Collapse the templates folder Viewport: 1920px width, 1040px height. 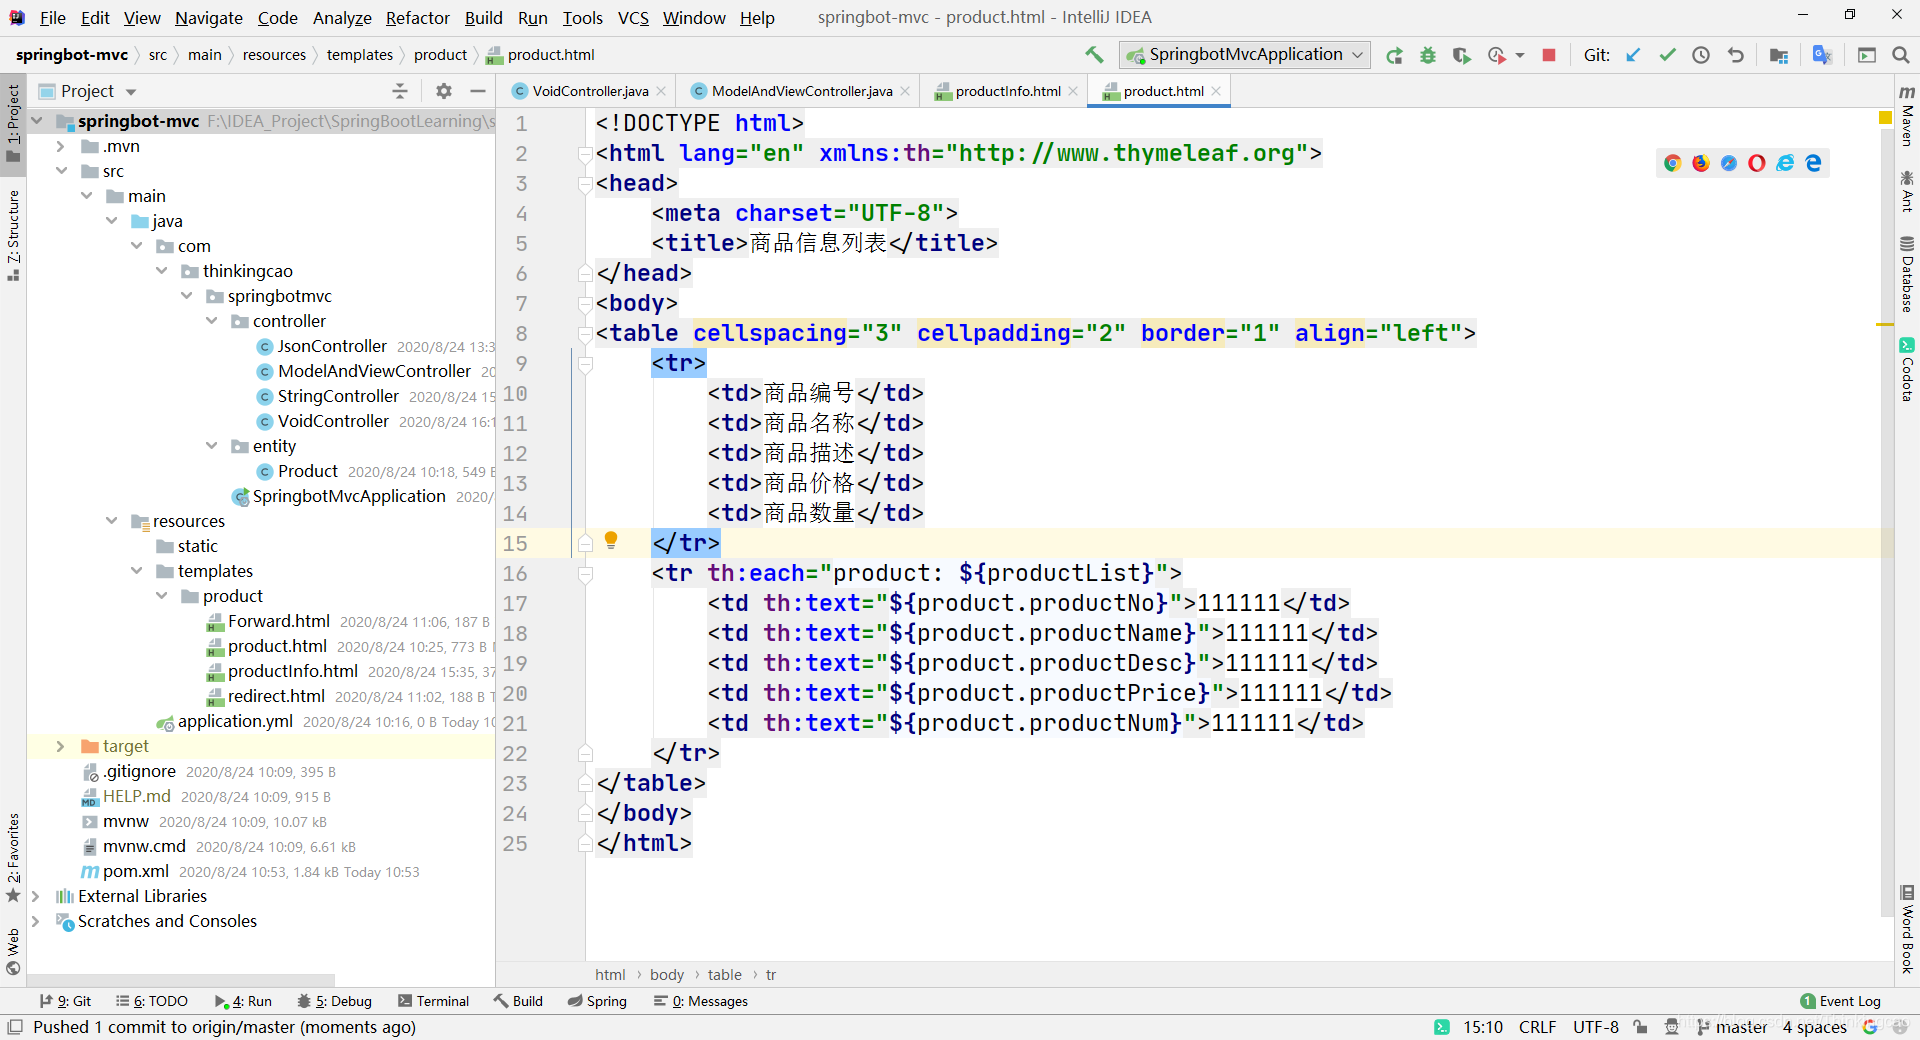coord(136,571)
